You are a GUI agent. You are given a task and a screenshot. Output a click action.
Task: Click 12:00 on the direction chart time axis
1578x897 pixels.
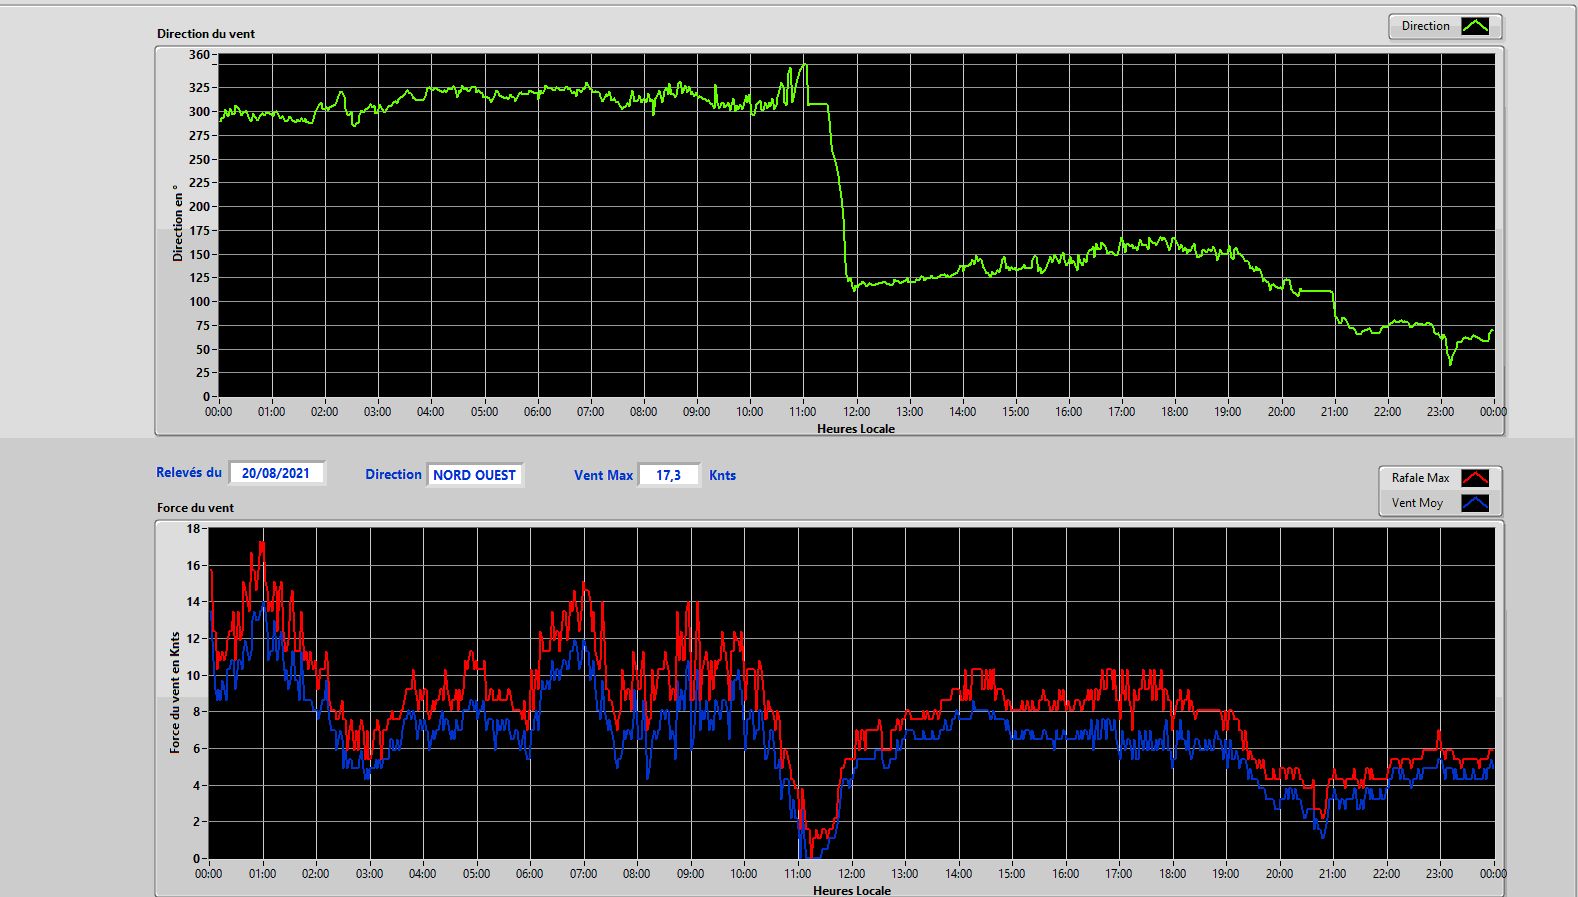[x=856, y=412]
